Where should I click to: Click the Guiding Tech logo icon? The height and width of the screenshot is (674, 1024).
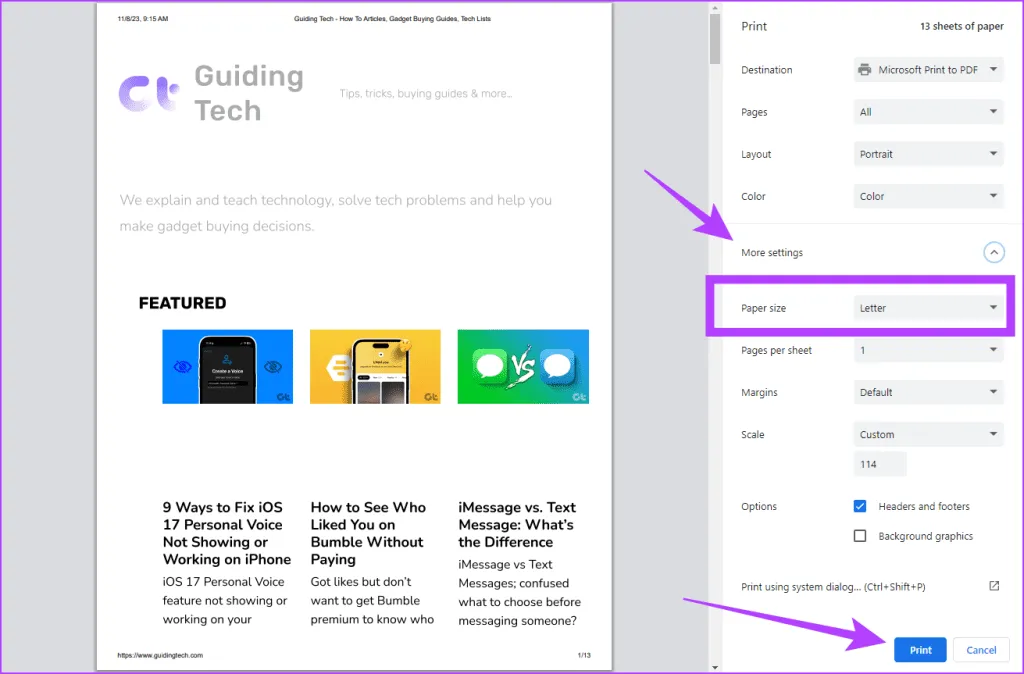[x=148, y=93]
